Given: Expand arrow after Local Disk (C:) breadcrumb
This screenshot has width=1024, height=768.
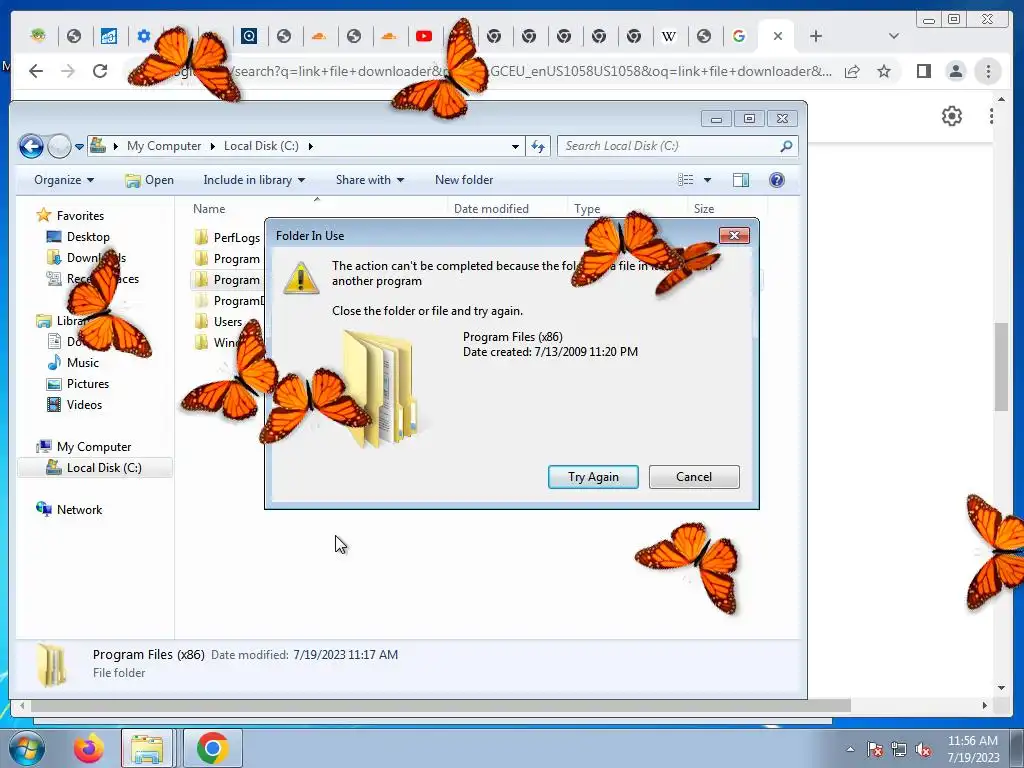Looking at the screenshot, I should [x=310, y=146].
